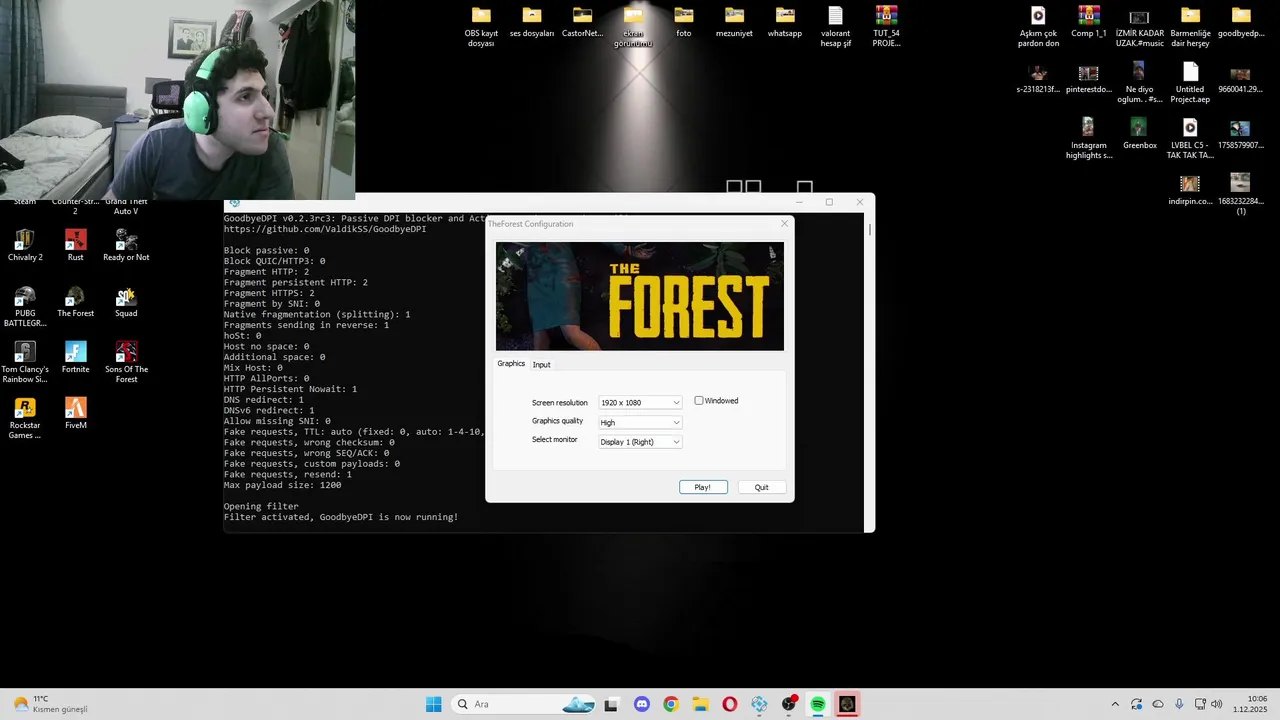Show hidden system tray icons
1280x720 pixels.
(1116, 704)
